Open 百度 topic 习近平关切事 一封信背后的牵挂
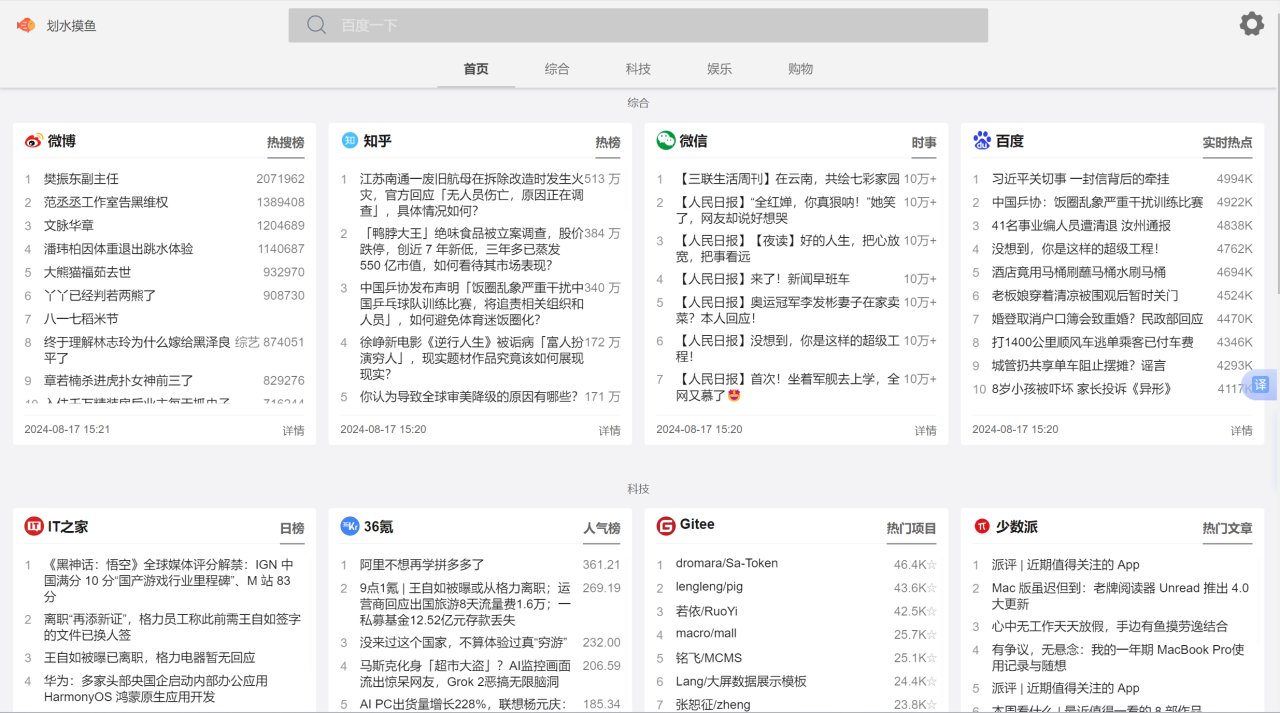The width and height of the screenshot is (1280, 713). [1080, 179]
